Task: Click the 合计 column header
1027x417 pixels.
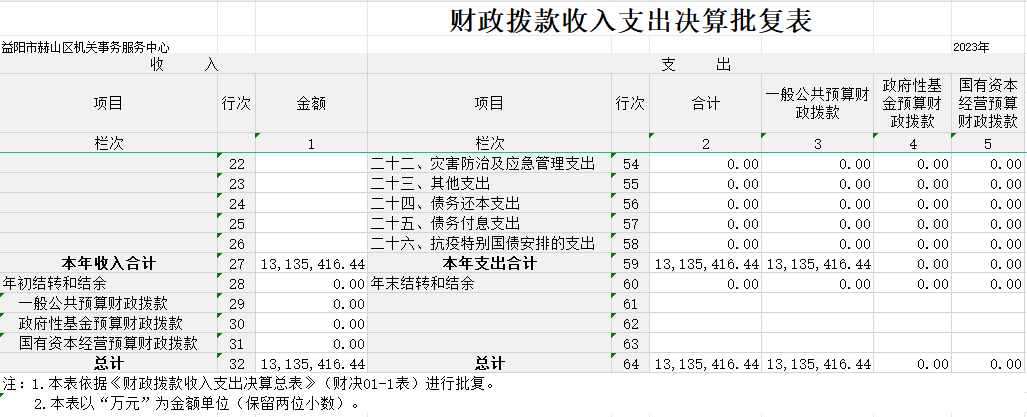Action: pyautogui.click(x=705, y=103)
